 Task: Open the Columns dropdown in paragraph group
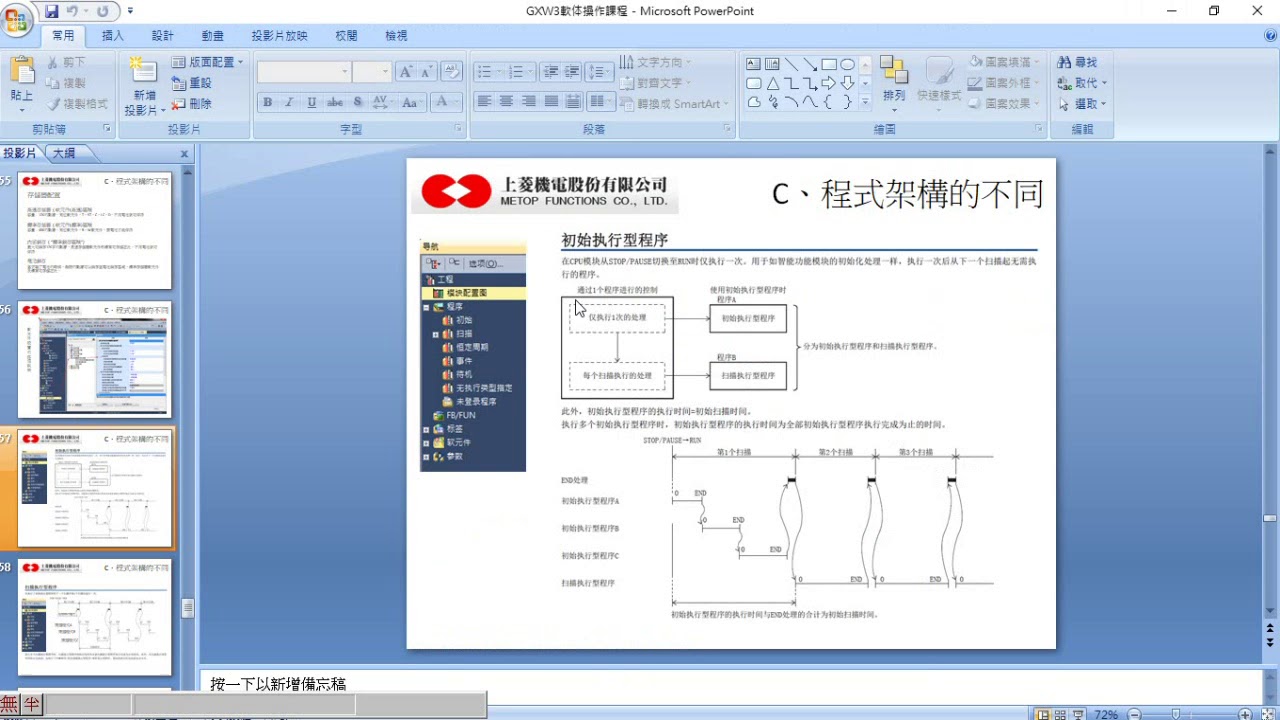point(601,102)
